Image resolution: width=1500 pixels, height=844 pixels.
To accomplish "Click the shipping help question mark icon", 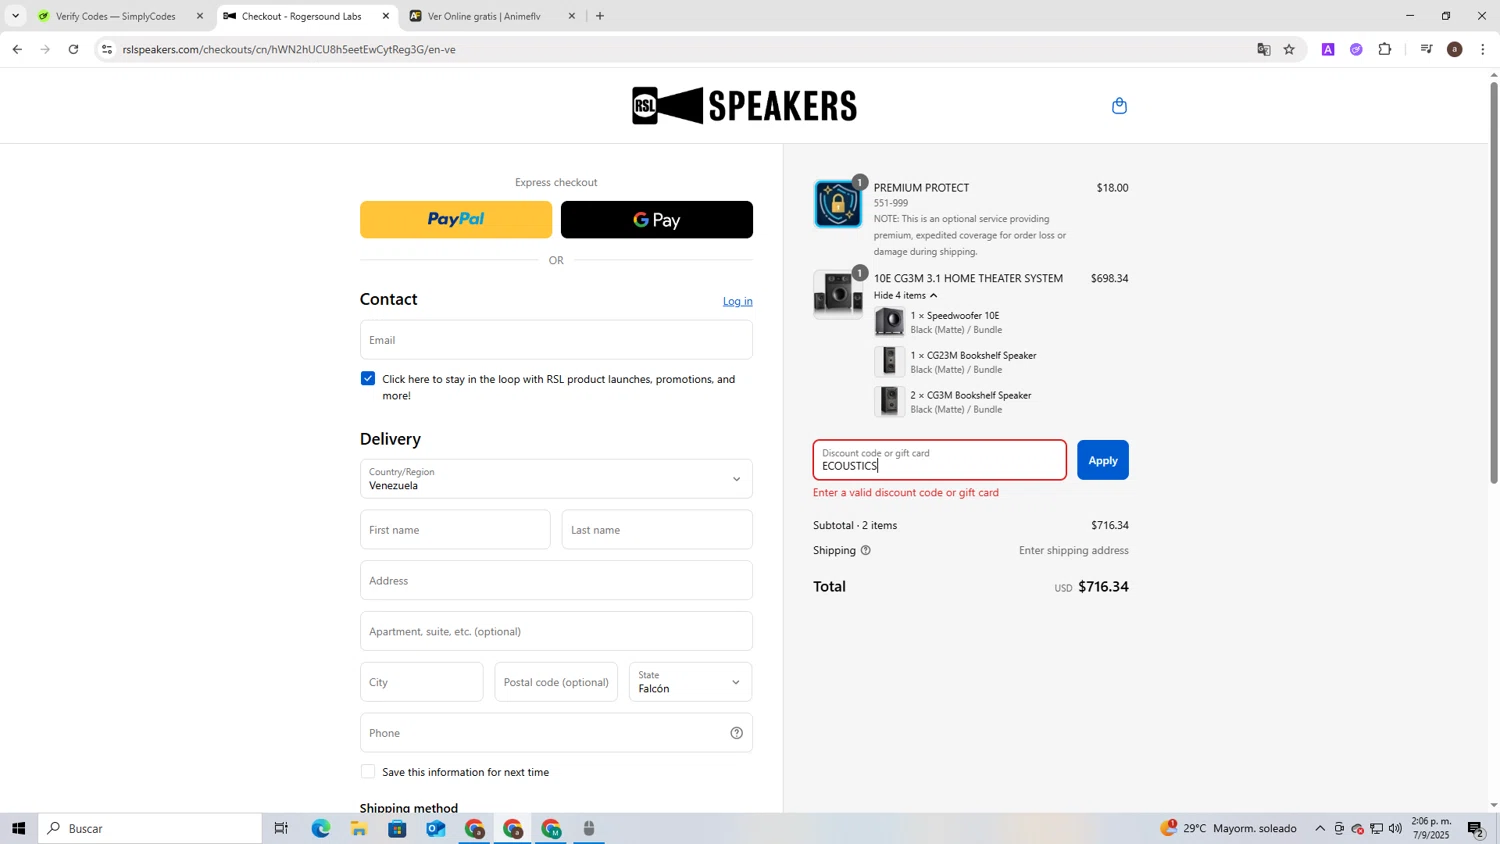I will point(866,550).
